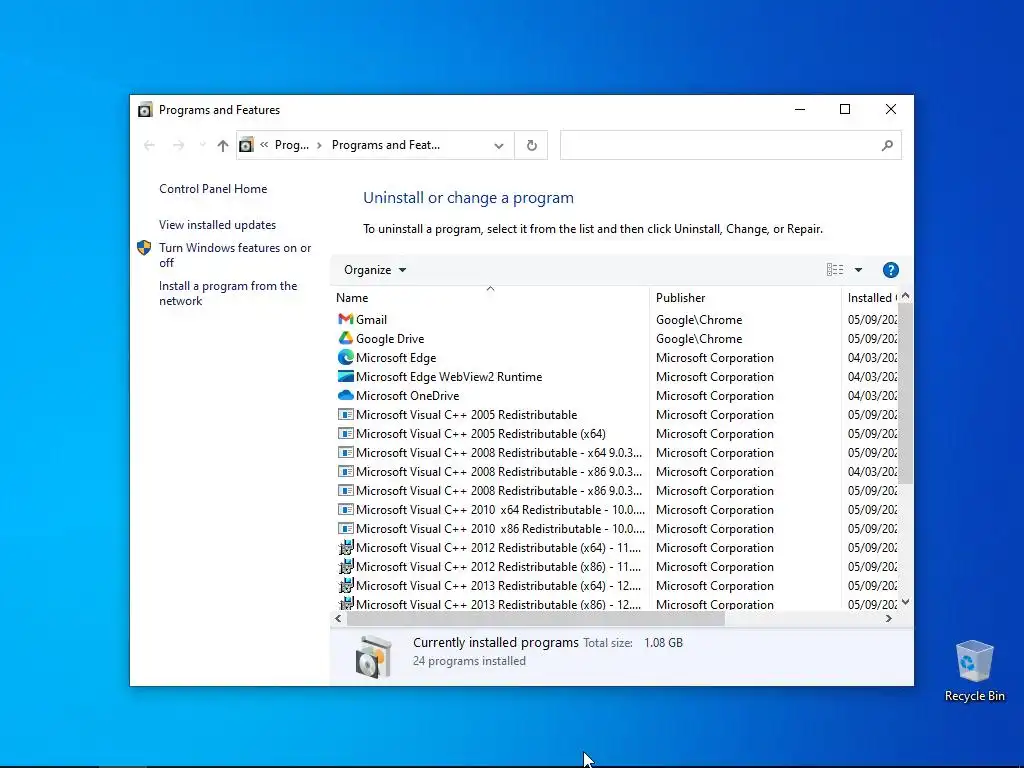Click the change view layout icon
1024x768 pixels.
point(835,270)
